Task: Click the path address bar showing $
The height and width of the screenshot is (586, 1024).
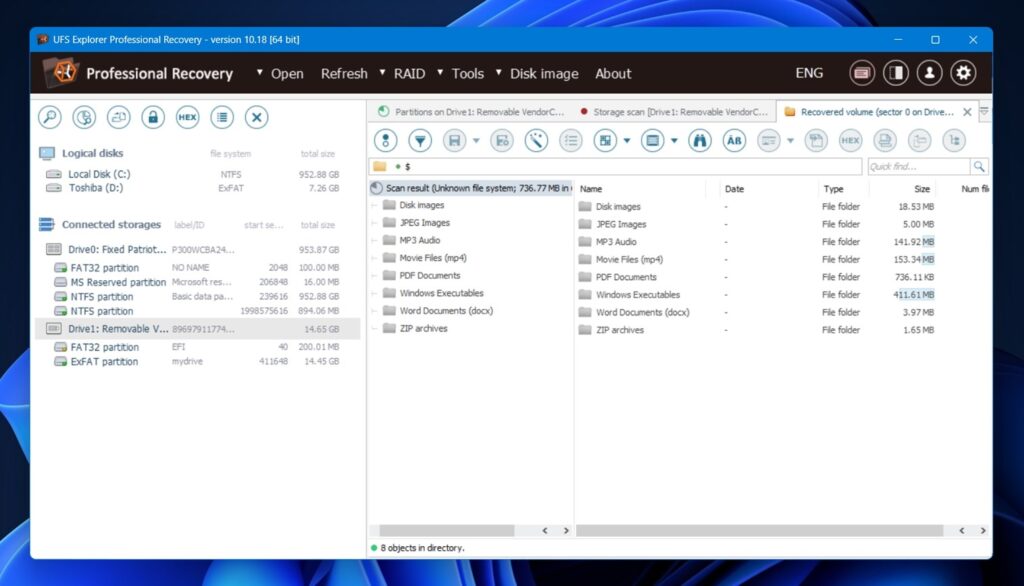Action: [616, 167]
